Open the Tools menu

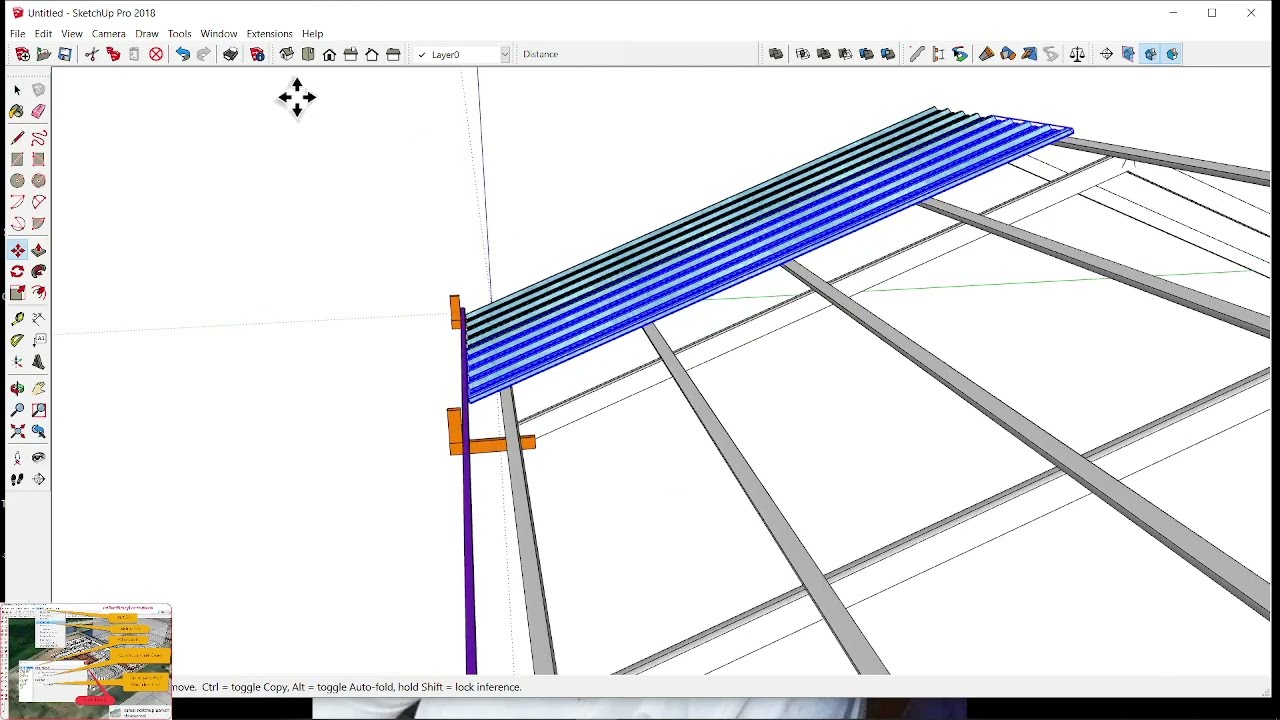click(179, 34)
